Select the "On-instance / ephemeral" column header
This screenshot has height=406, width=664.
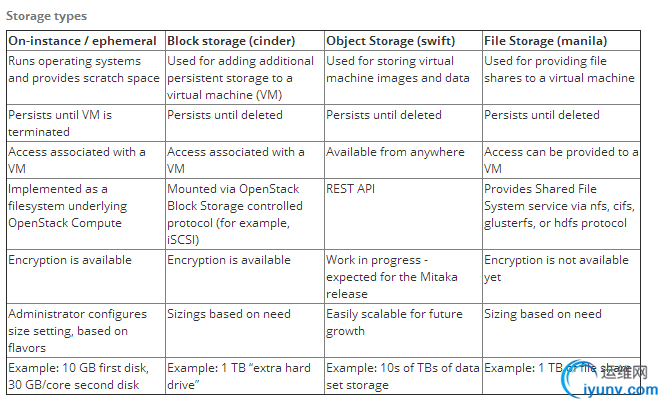pyautogui.click(x=83, y=41)
